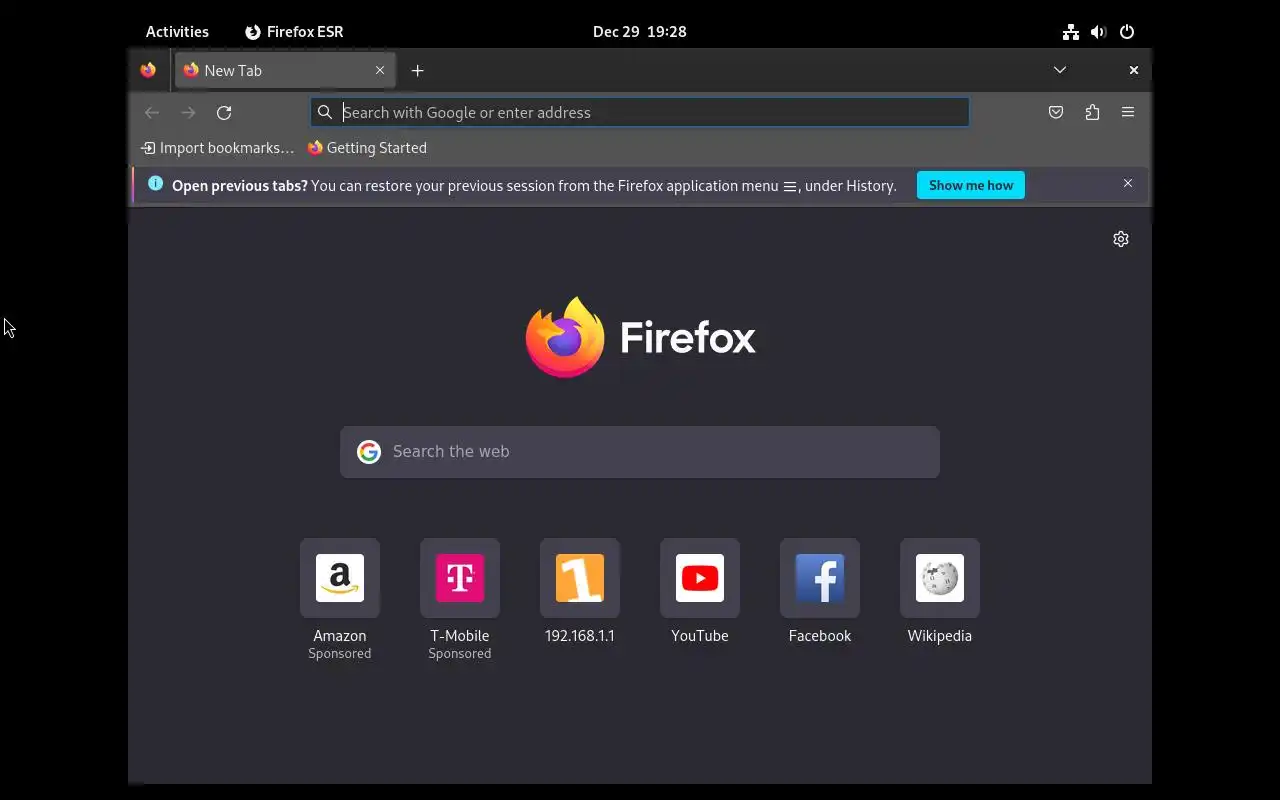The height and width of the screenshot is (800, 1280).
Task: Click the Google icon in search box
Action: tap(369, 452)
